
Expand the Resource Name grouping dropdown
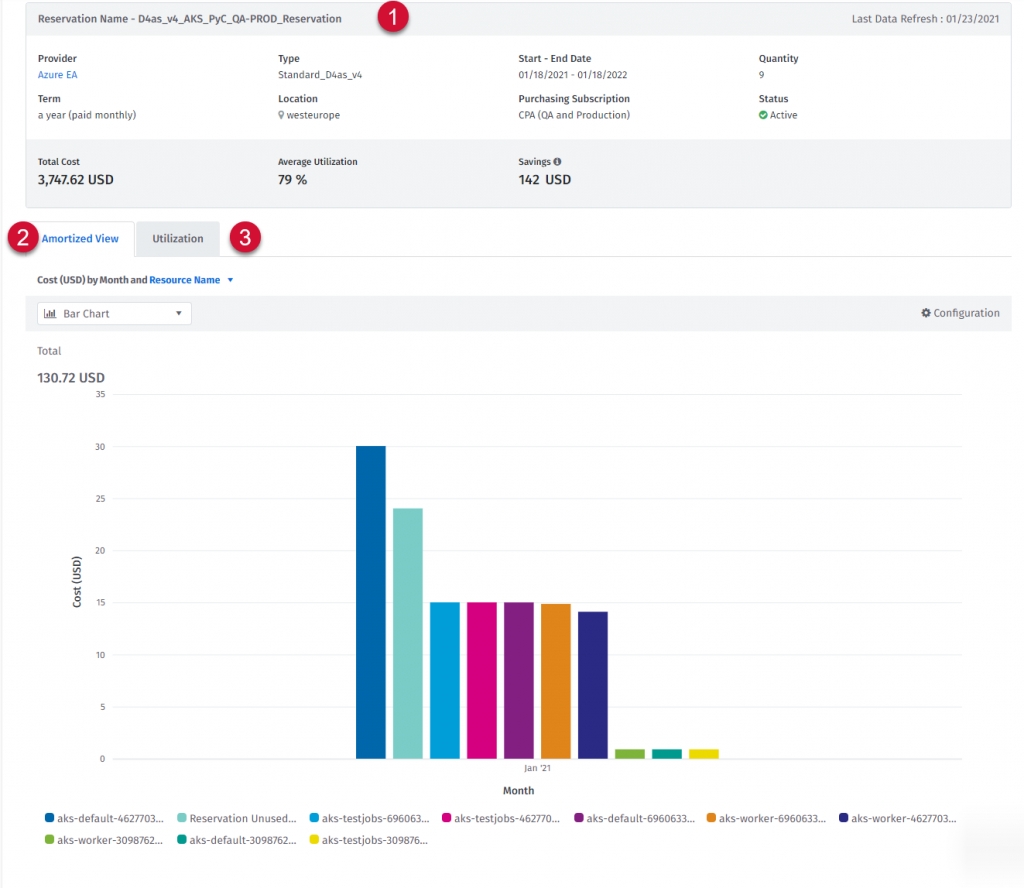184,280
